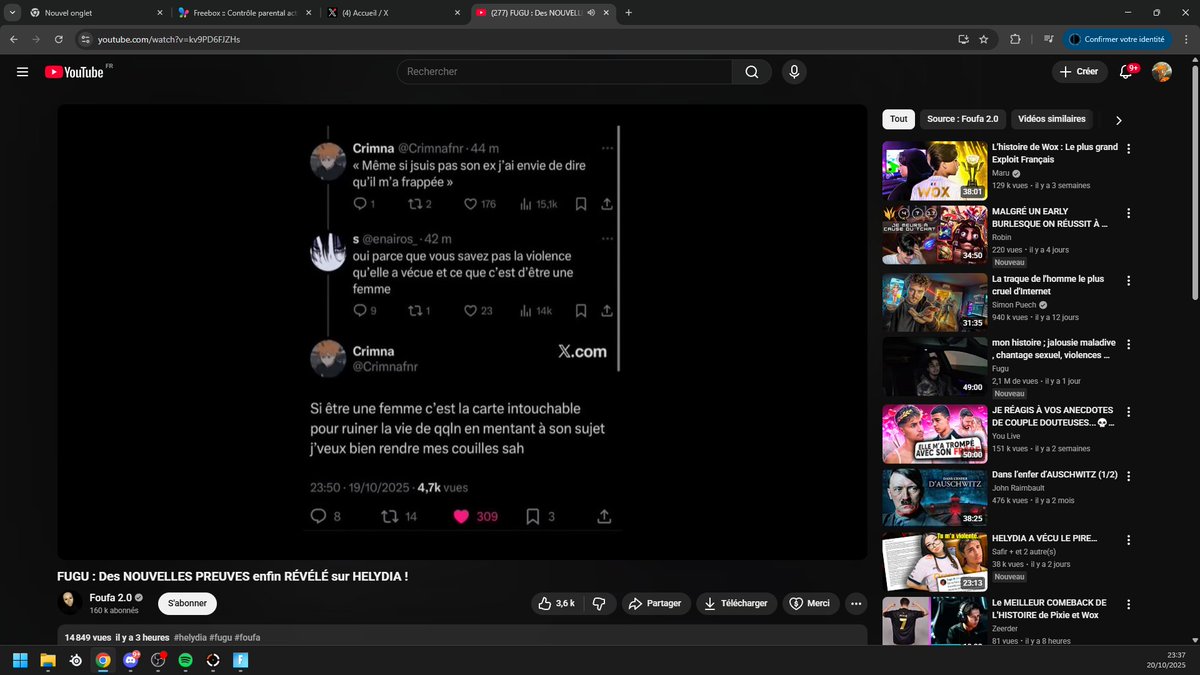The height and width of the screenshot is (675, 1200).
Task: Open the YouTube guide hamburger menu
Action: 22,72
